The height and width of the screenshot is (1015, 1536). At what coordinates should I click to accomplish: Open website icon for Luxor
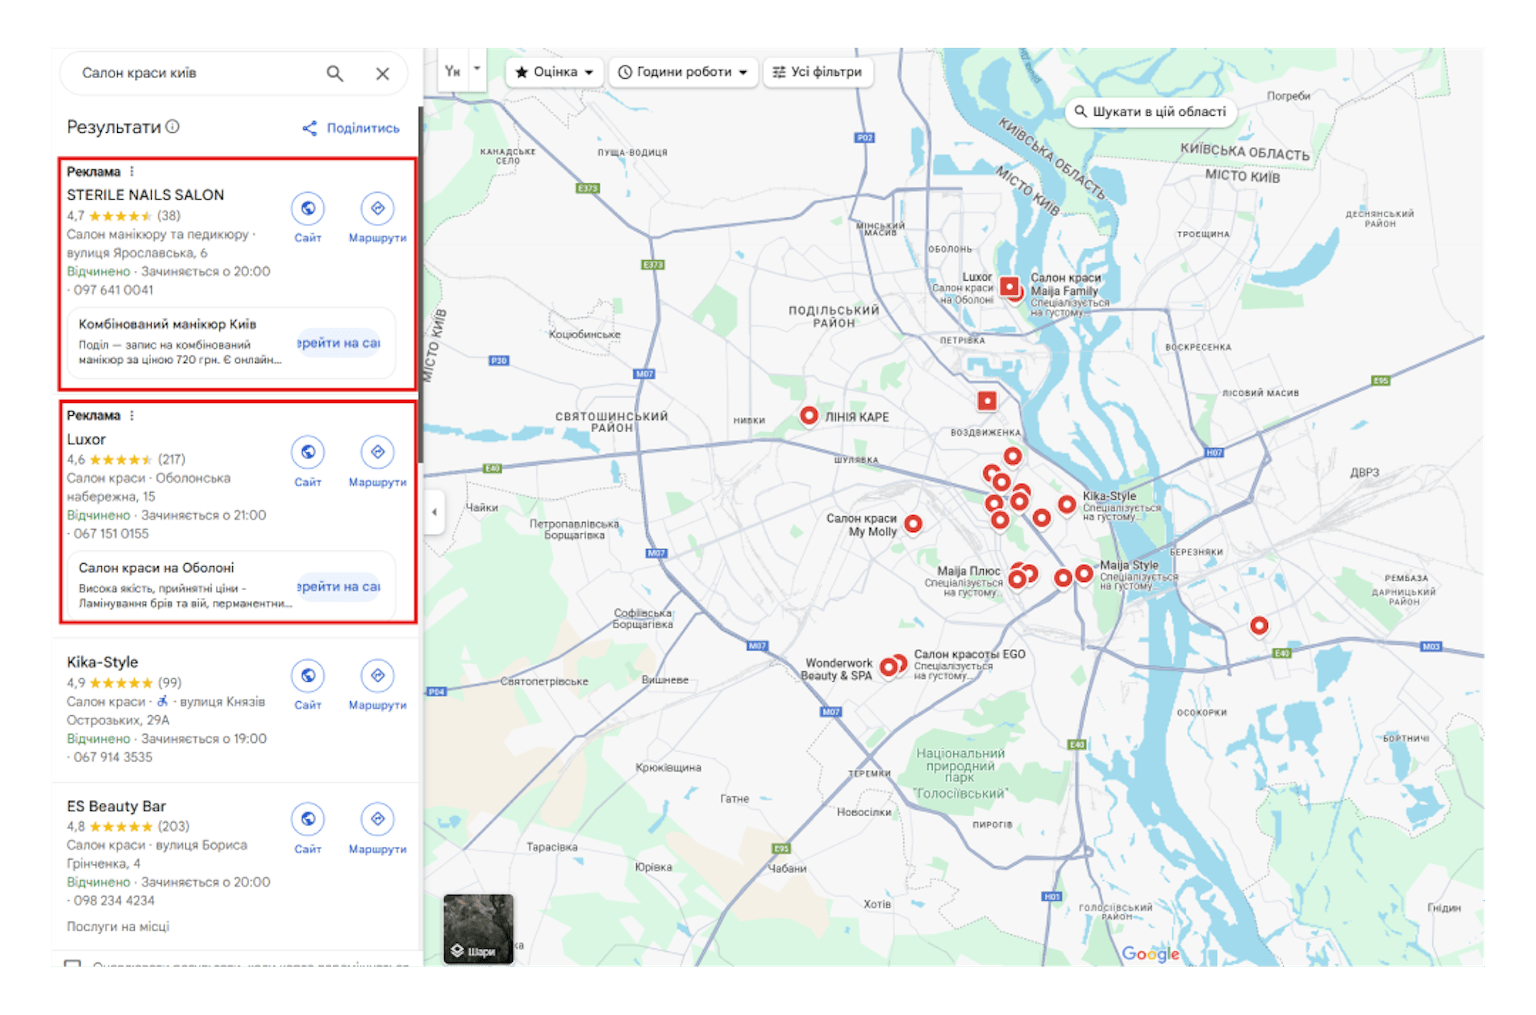[308, 453]
